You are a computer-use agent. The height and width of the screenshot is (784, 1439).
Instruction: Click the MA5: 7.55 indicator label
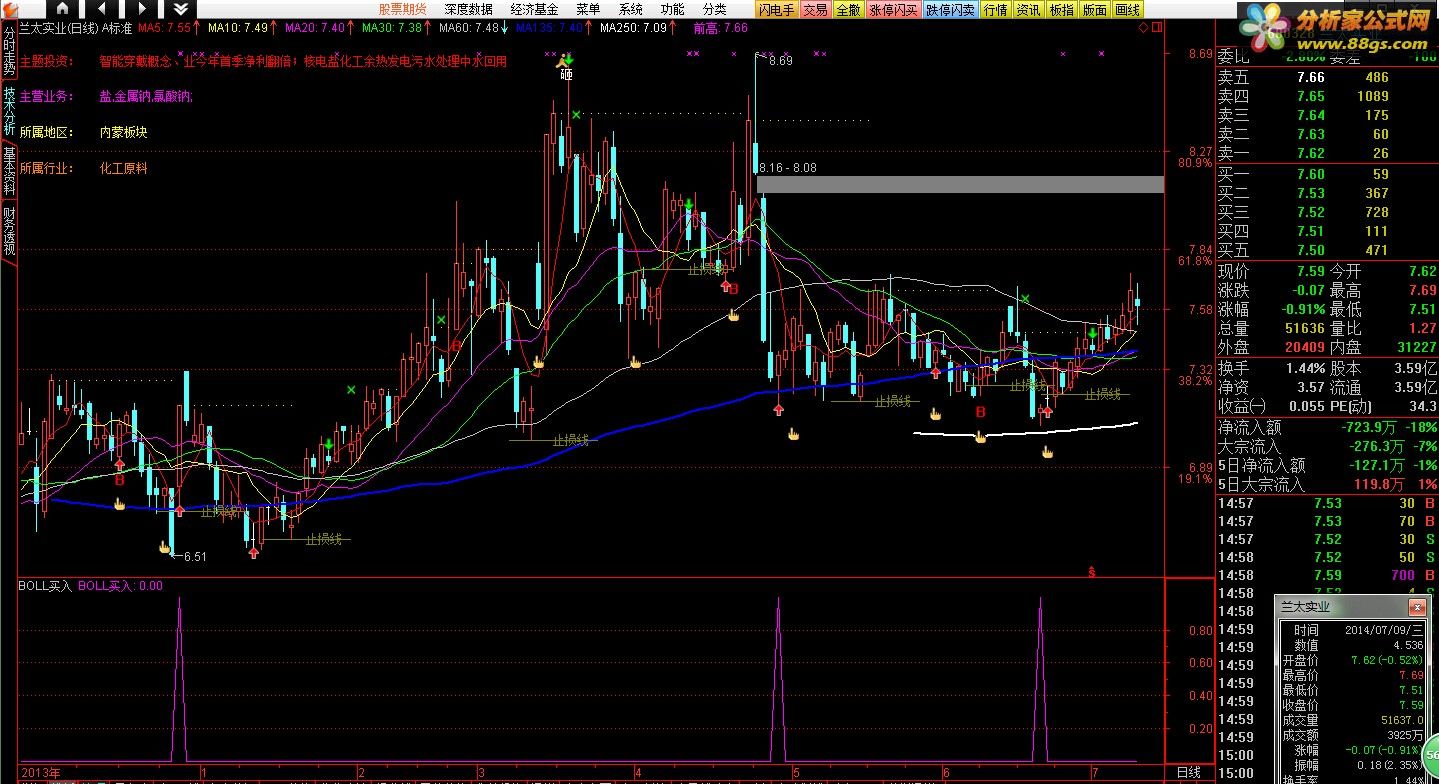point(164,28)
